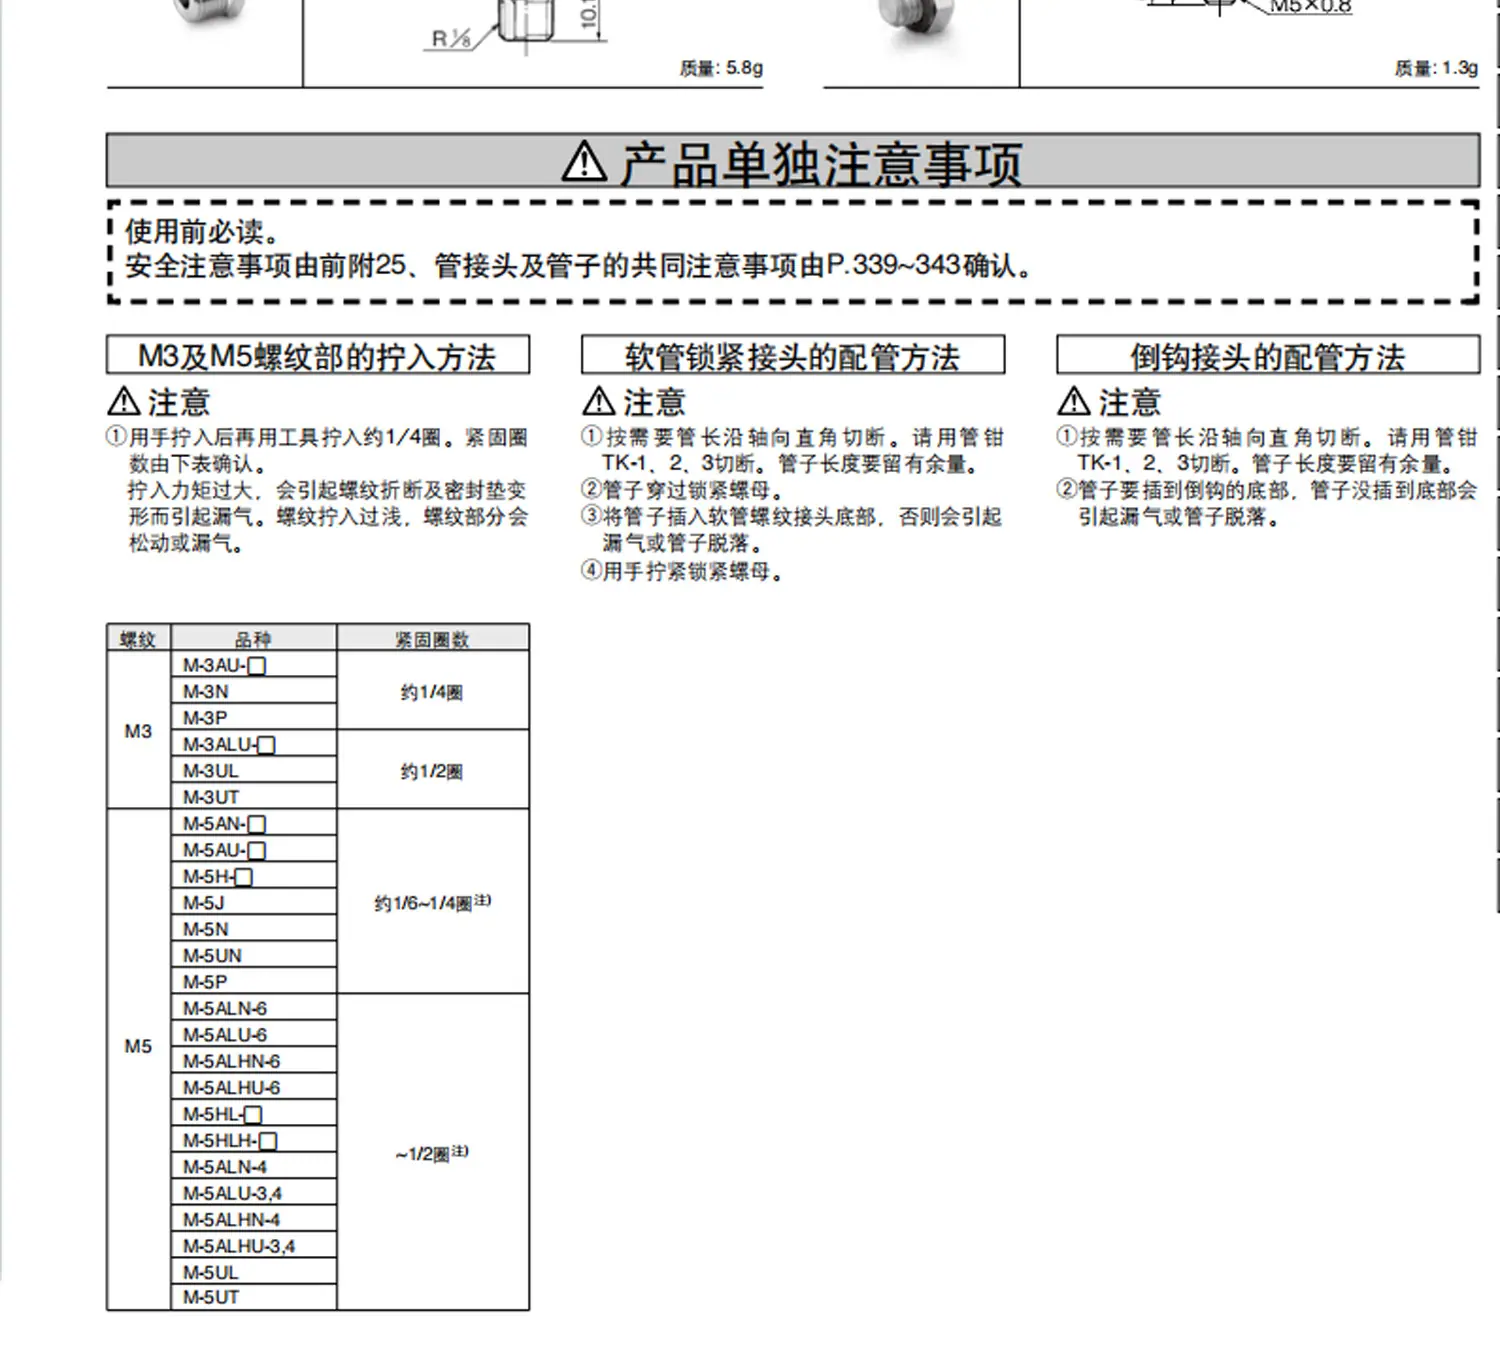Viewport: 1500px width, 1350px height.
Task: Click the 约1/6~1/4圈 table cell
Action: pos(433,903)
